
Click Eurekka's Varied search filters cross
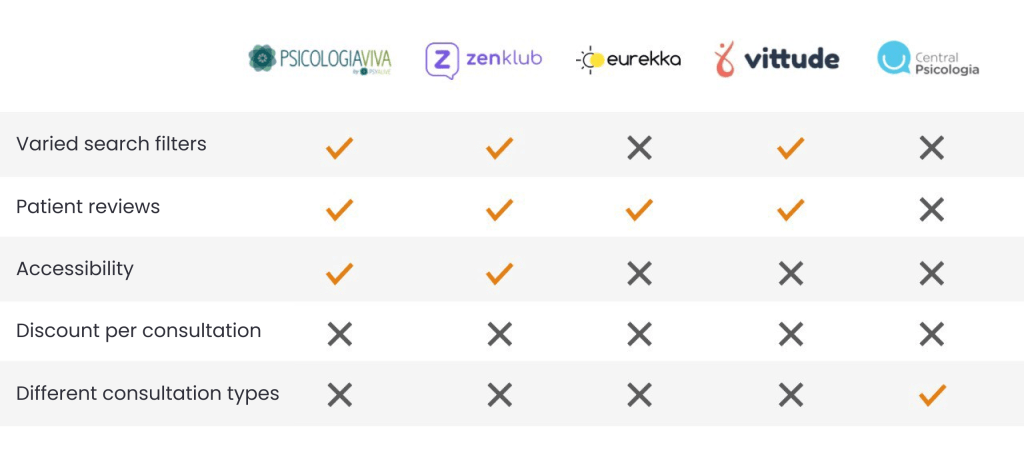click(x=639, y=149)
